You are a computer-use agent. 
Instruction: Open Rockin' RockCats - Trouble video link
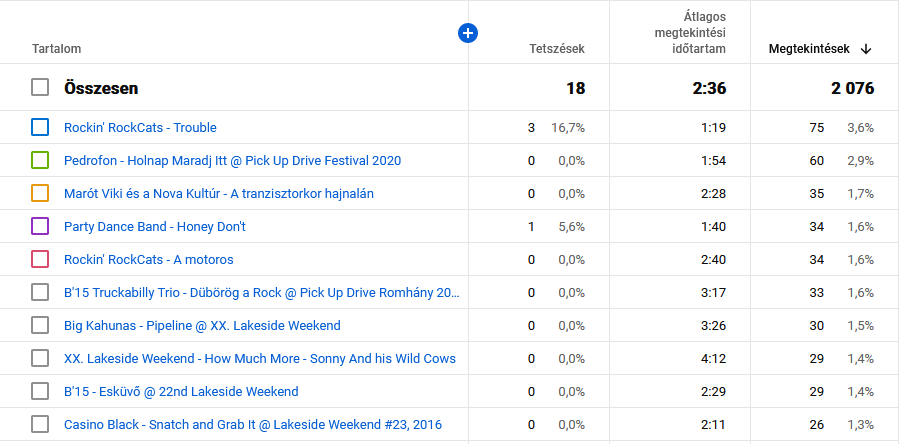tap(140, 127)
